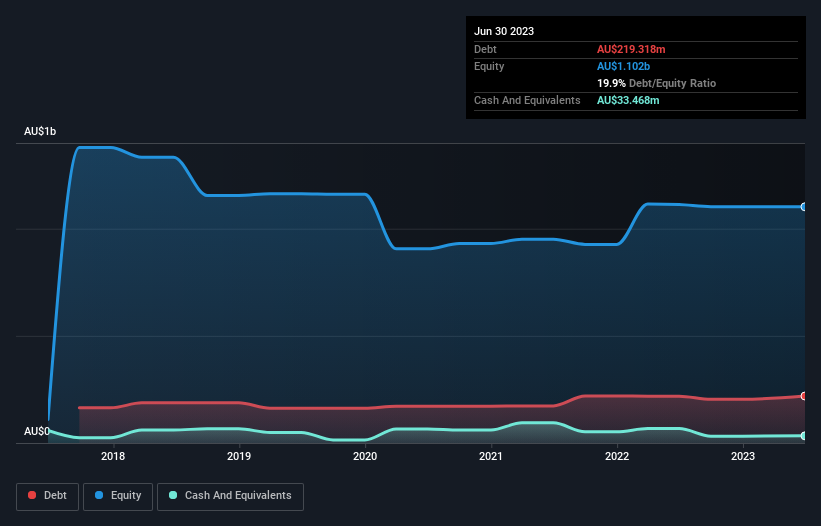The width and height of the screenshot is (821, 526).
Task: Click the 2018 axis label
Action: (x=113, y=456)
